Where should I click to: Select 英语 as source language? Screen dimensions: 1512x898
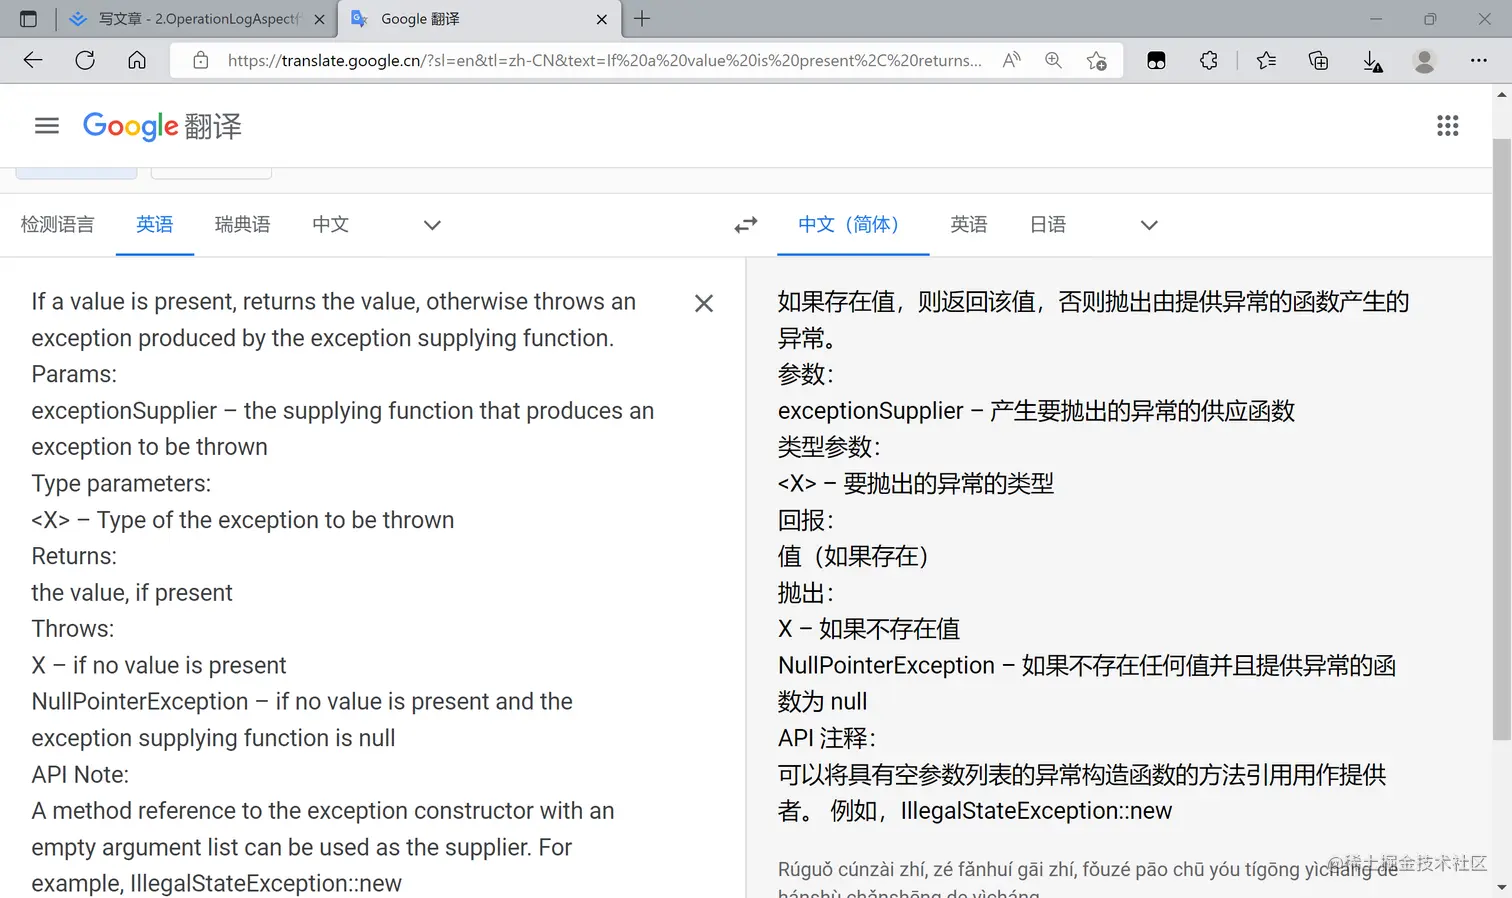(155, 225)
